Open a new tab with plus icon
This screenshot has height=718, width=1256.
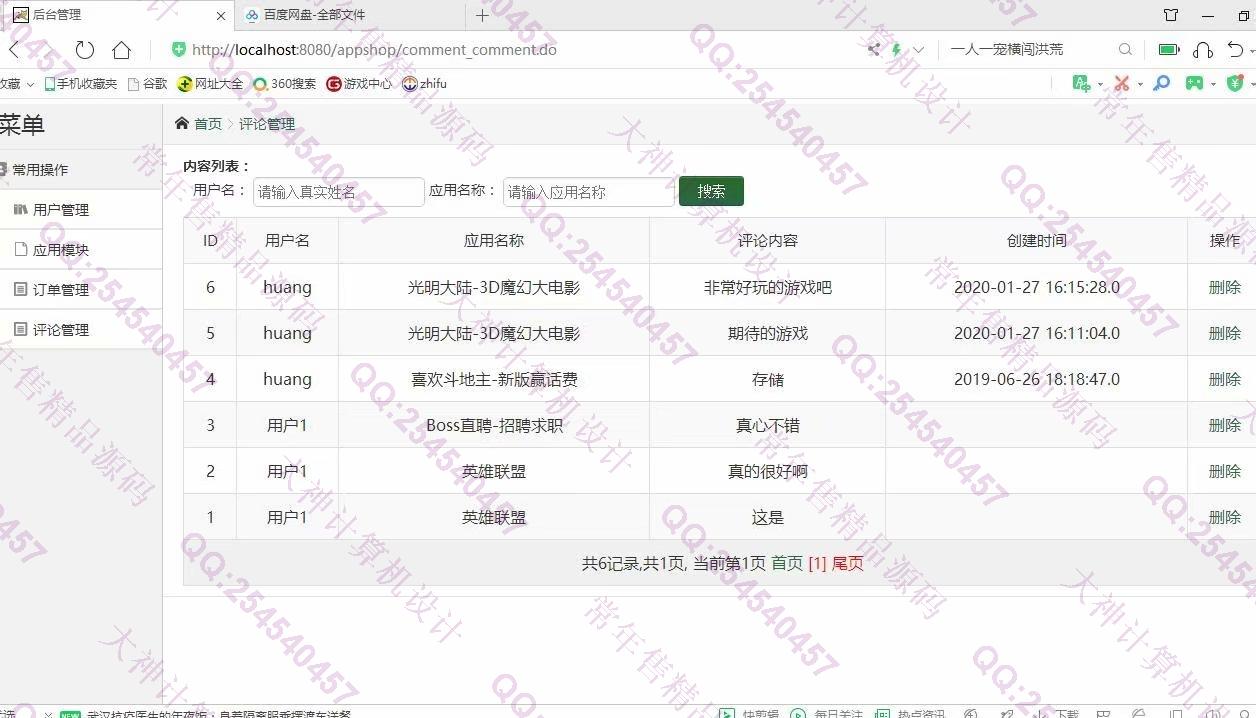pos(482,15)
